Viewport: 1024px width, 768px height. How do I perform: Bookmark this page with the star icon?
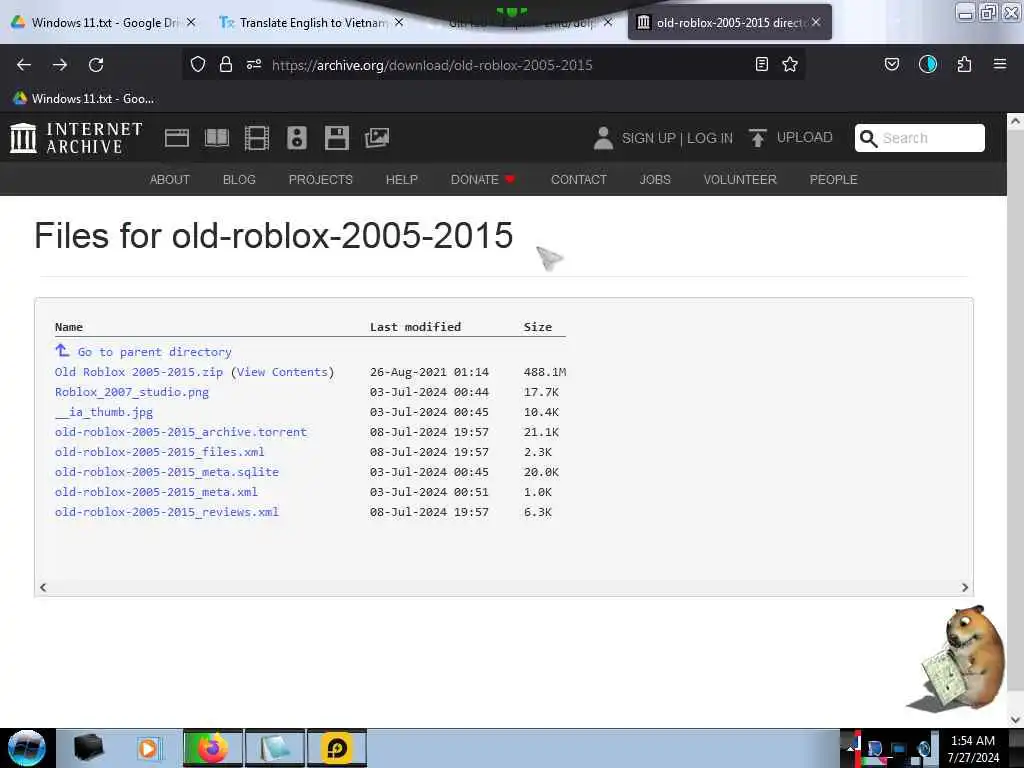[790, 64]
